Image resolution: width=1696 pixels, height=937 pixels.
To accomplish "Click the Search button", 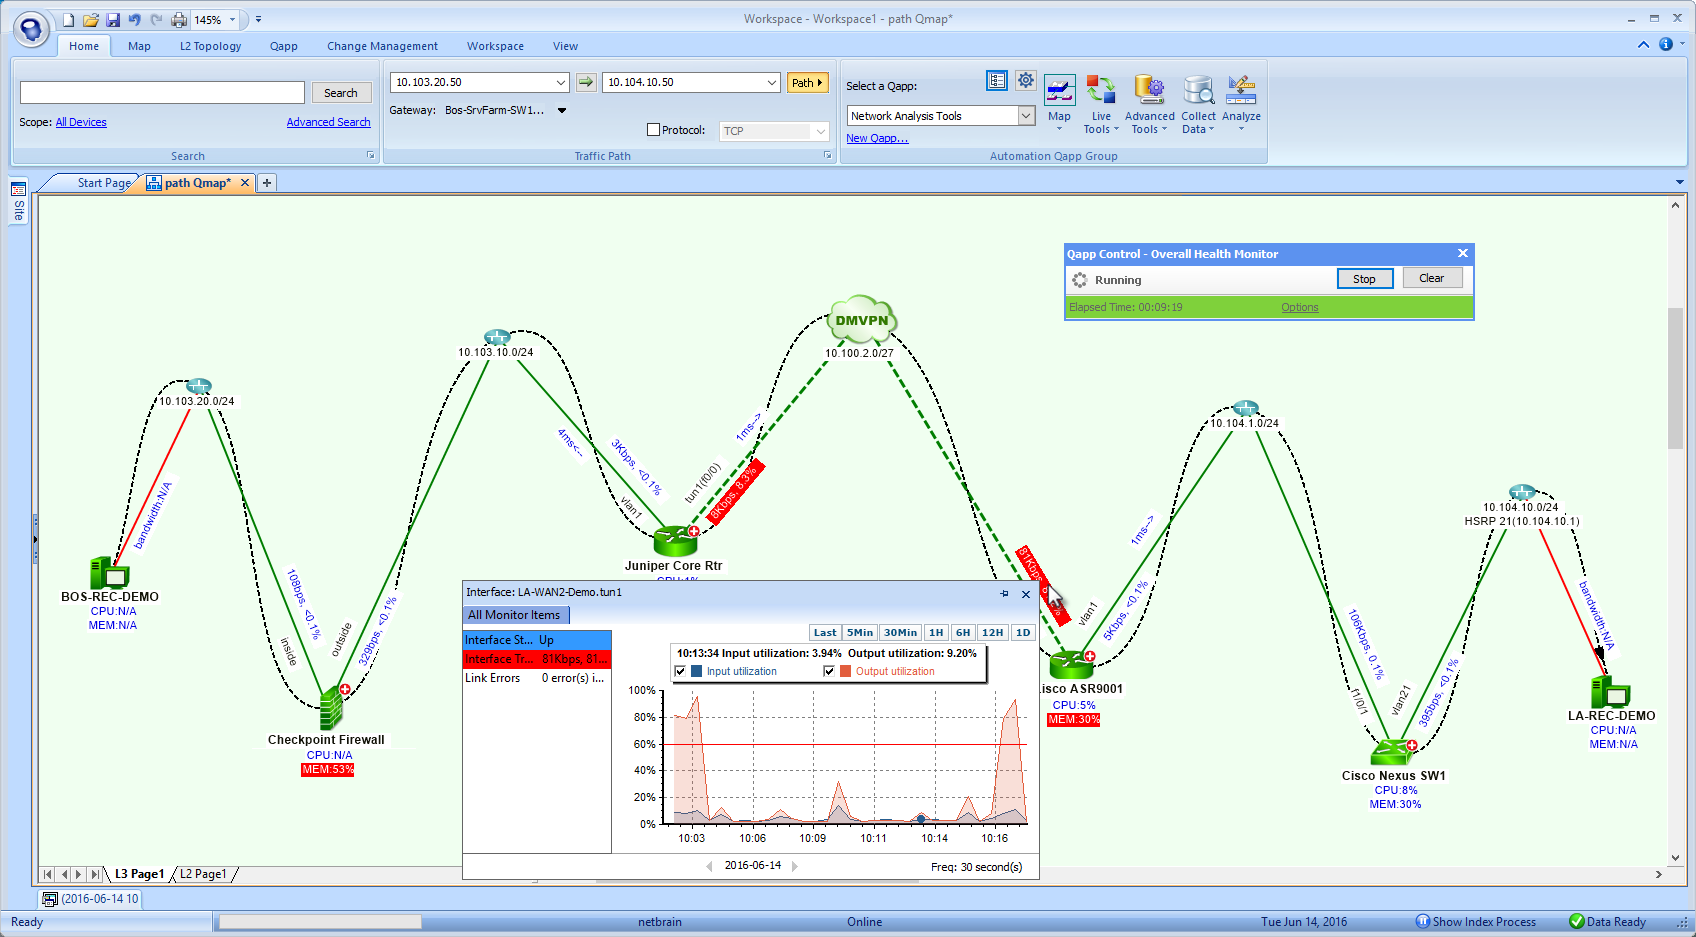I will point(341,93).
